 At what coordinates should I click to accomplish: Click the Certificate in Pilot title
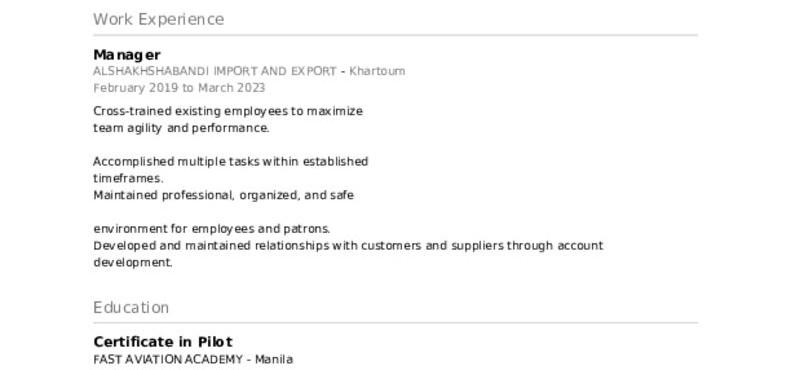pyautogui.click(x=163, y=342)
